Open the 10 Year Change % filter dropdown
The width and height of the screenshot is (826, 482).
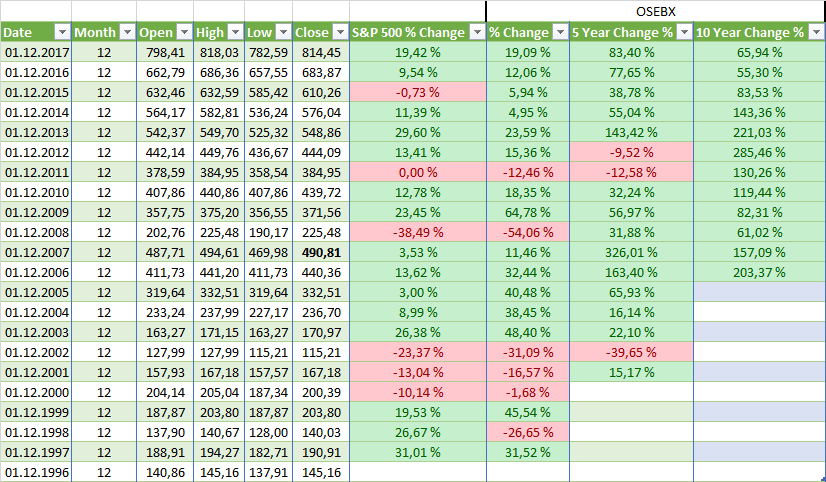click(816, 32)
